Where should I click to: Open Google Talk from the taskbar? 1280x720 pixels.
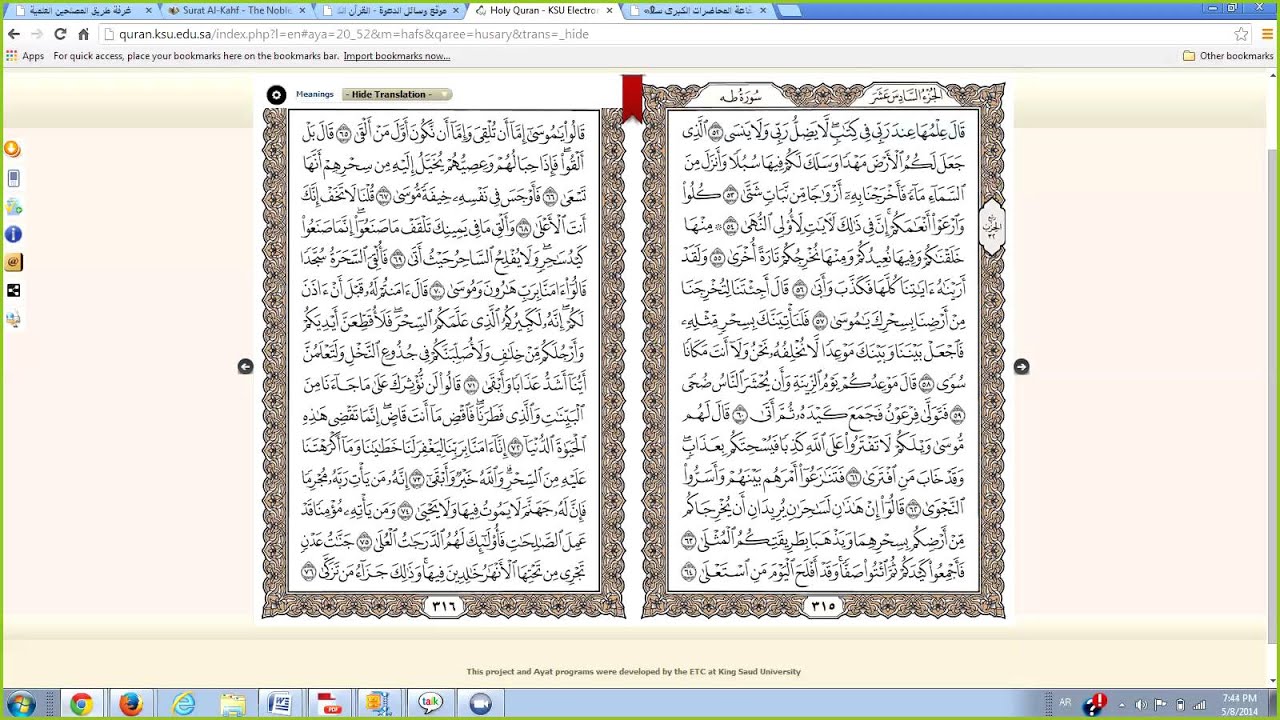(430, 704)
